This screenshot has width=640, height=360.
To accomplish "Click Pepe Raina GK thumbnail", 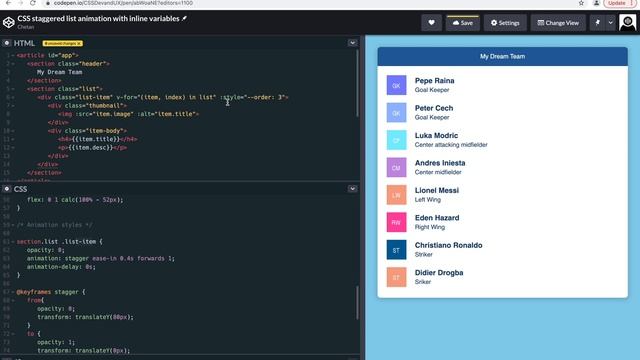I will tap(396, 85).
